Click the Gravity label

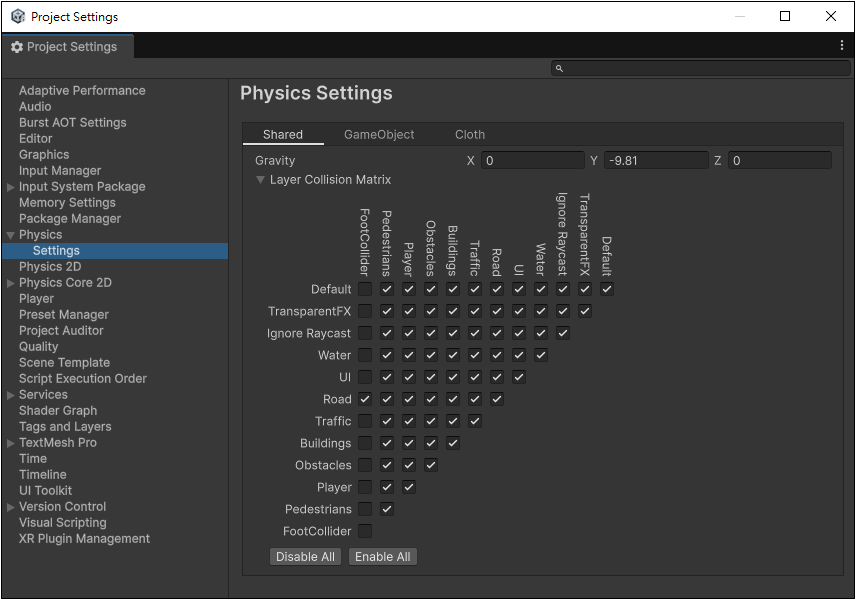coord(275,161)
